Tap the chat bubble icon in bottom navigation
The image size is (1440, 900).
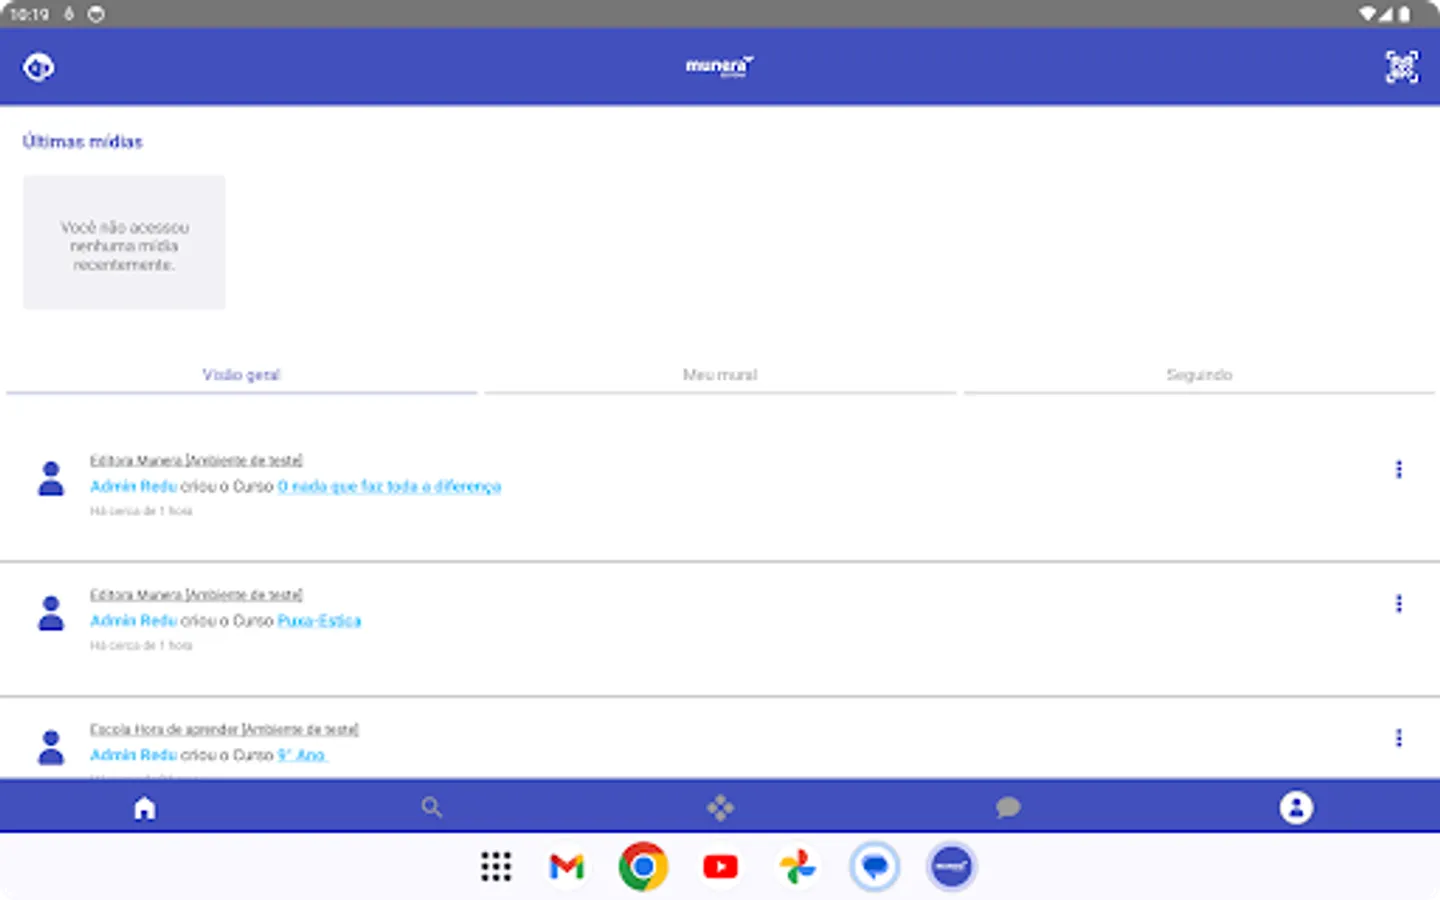click(x=1008, y=806)
